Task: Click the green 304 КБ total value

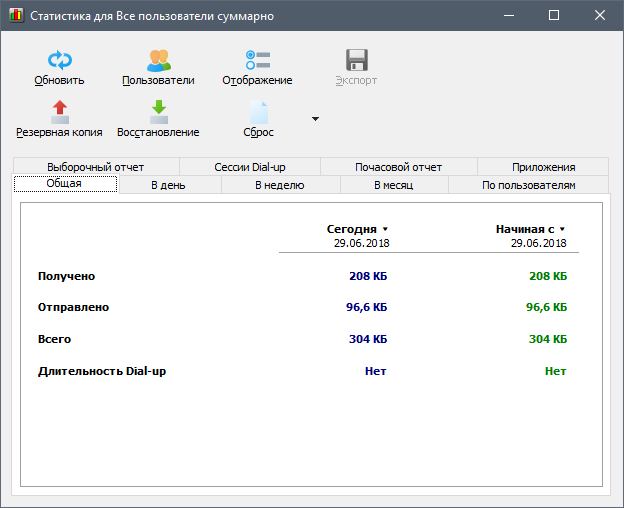Action: (x=548, y=339)
